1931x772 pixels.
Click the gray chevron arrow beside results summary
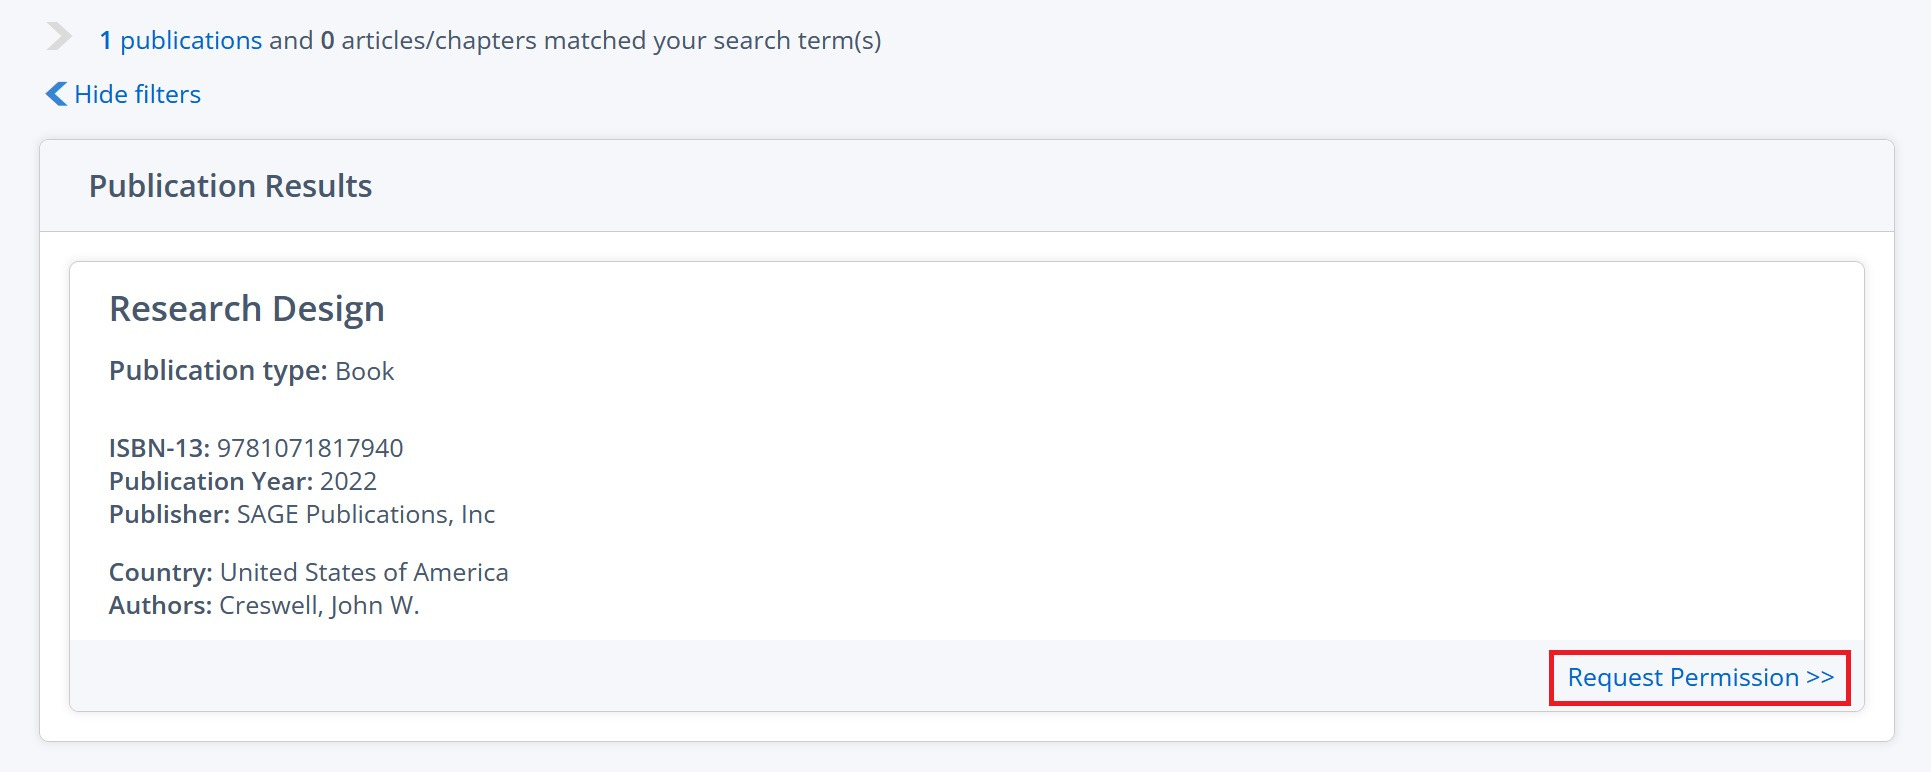[59, 37]
